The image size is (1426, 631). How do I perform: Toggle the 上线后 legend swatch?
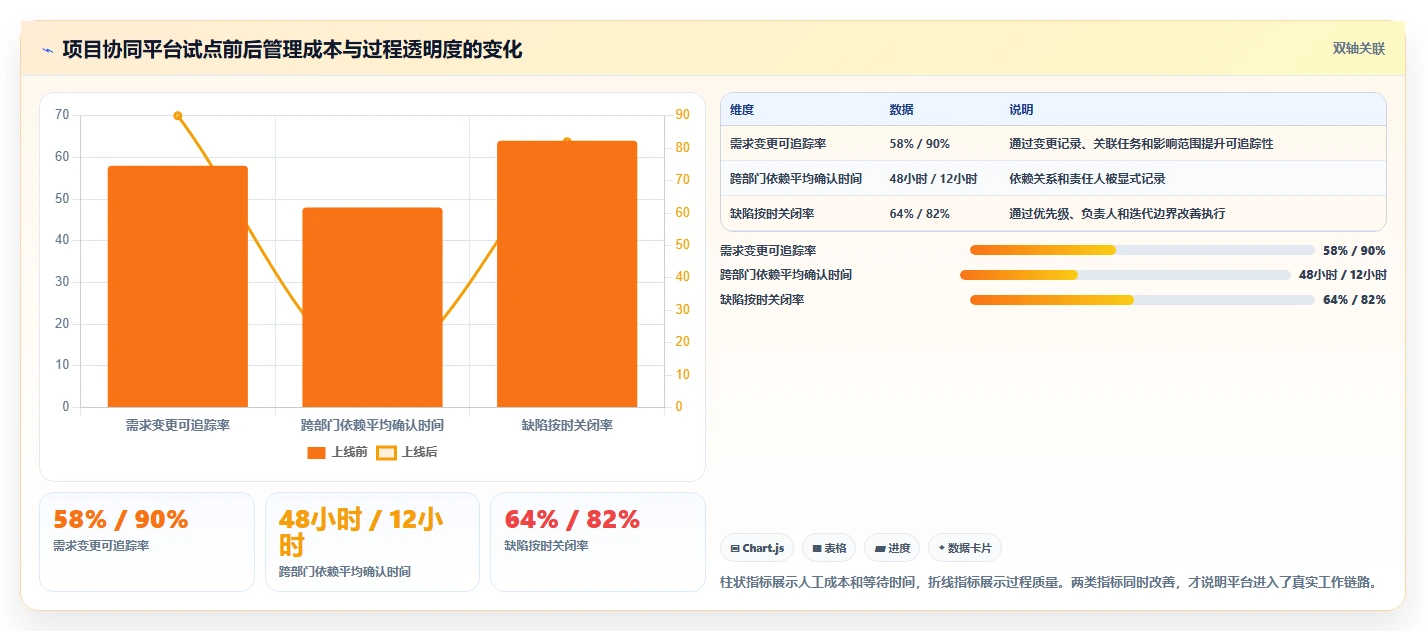click(386, 452)
